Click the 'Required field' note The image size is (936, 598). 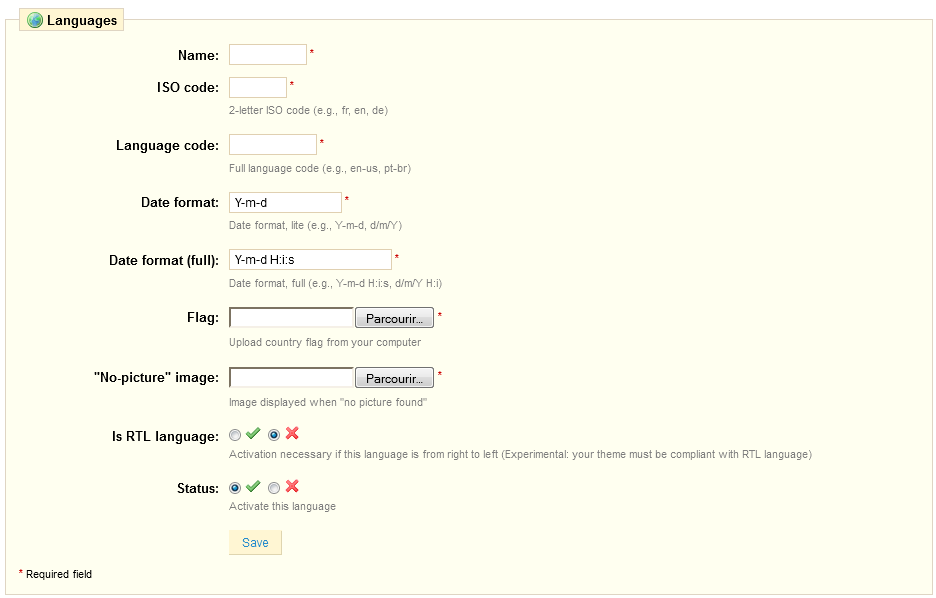click(x=59, y=574)
